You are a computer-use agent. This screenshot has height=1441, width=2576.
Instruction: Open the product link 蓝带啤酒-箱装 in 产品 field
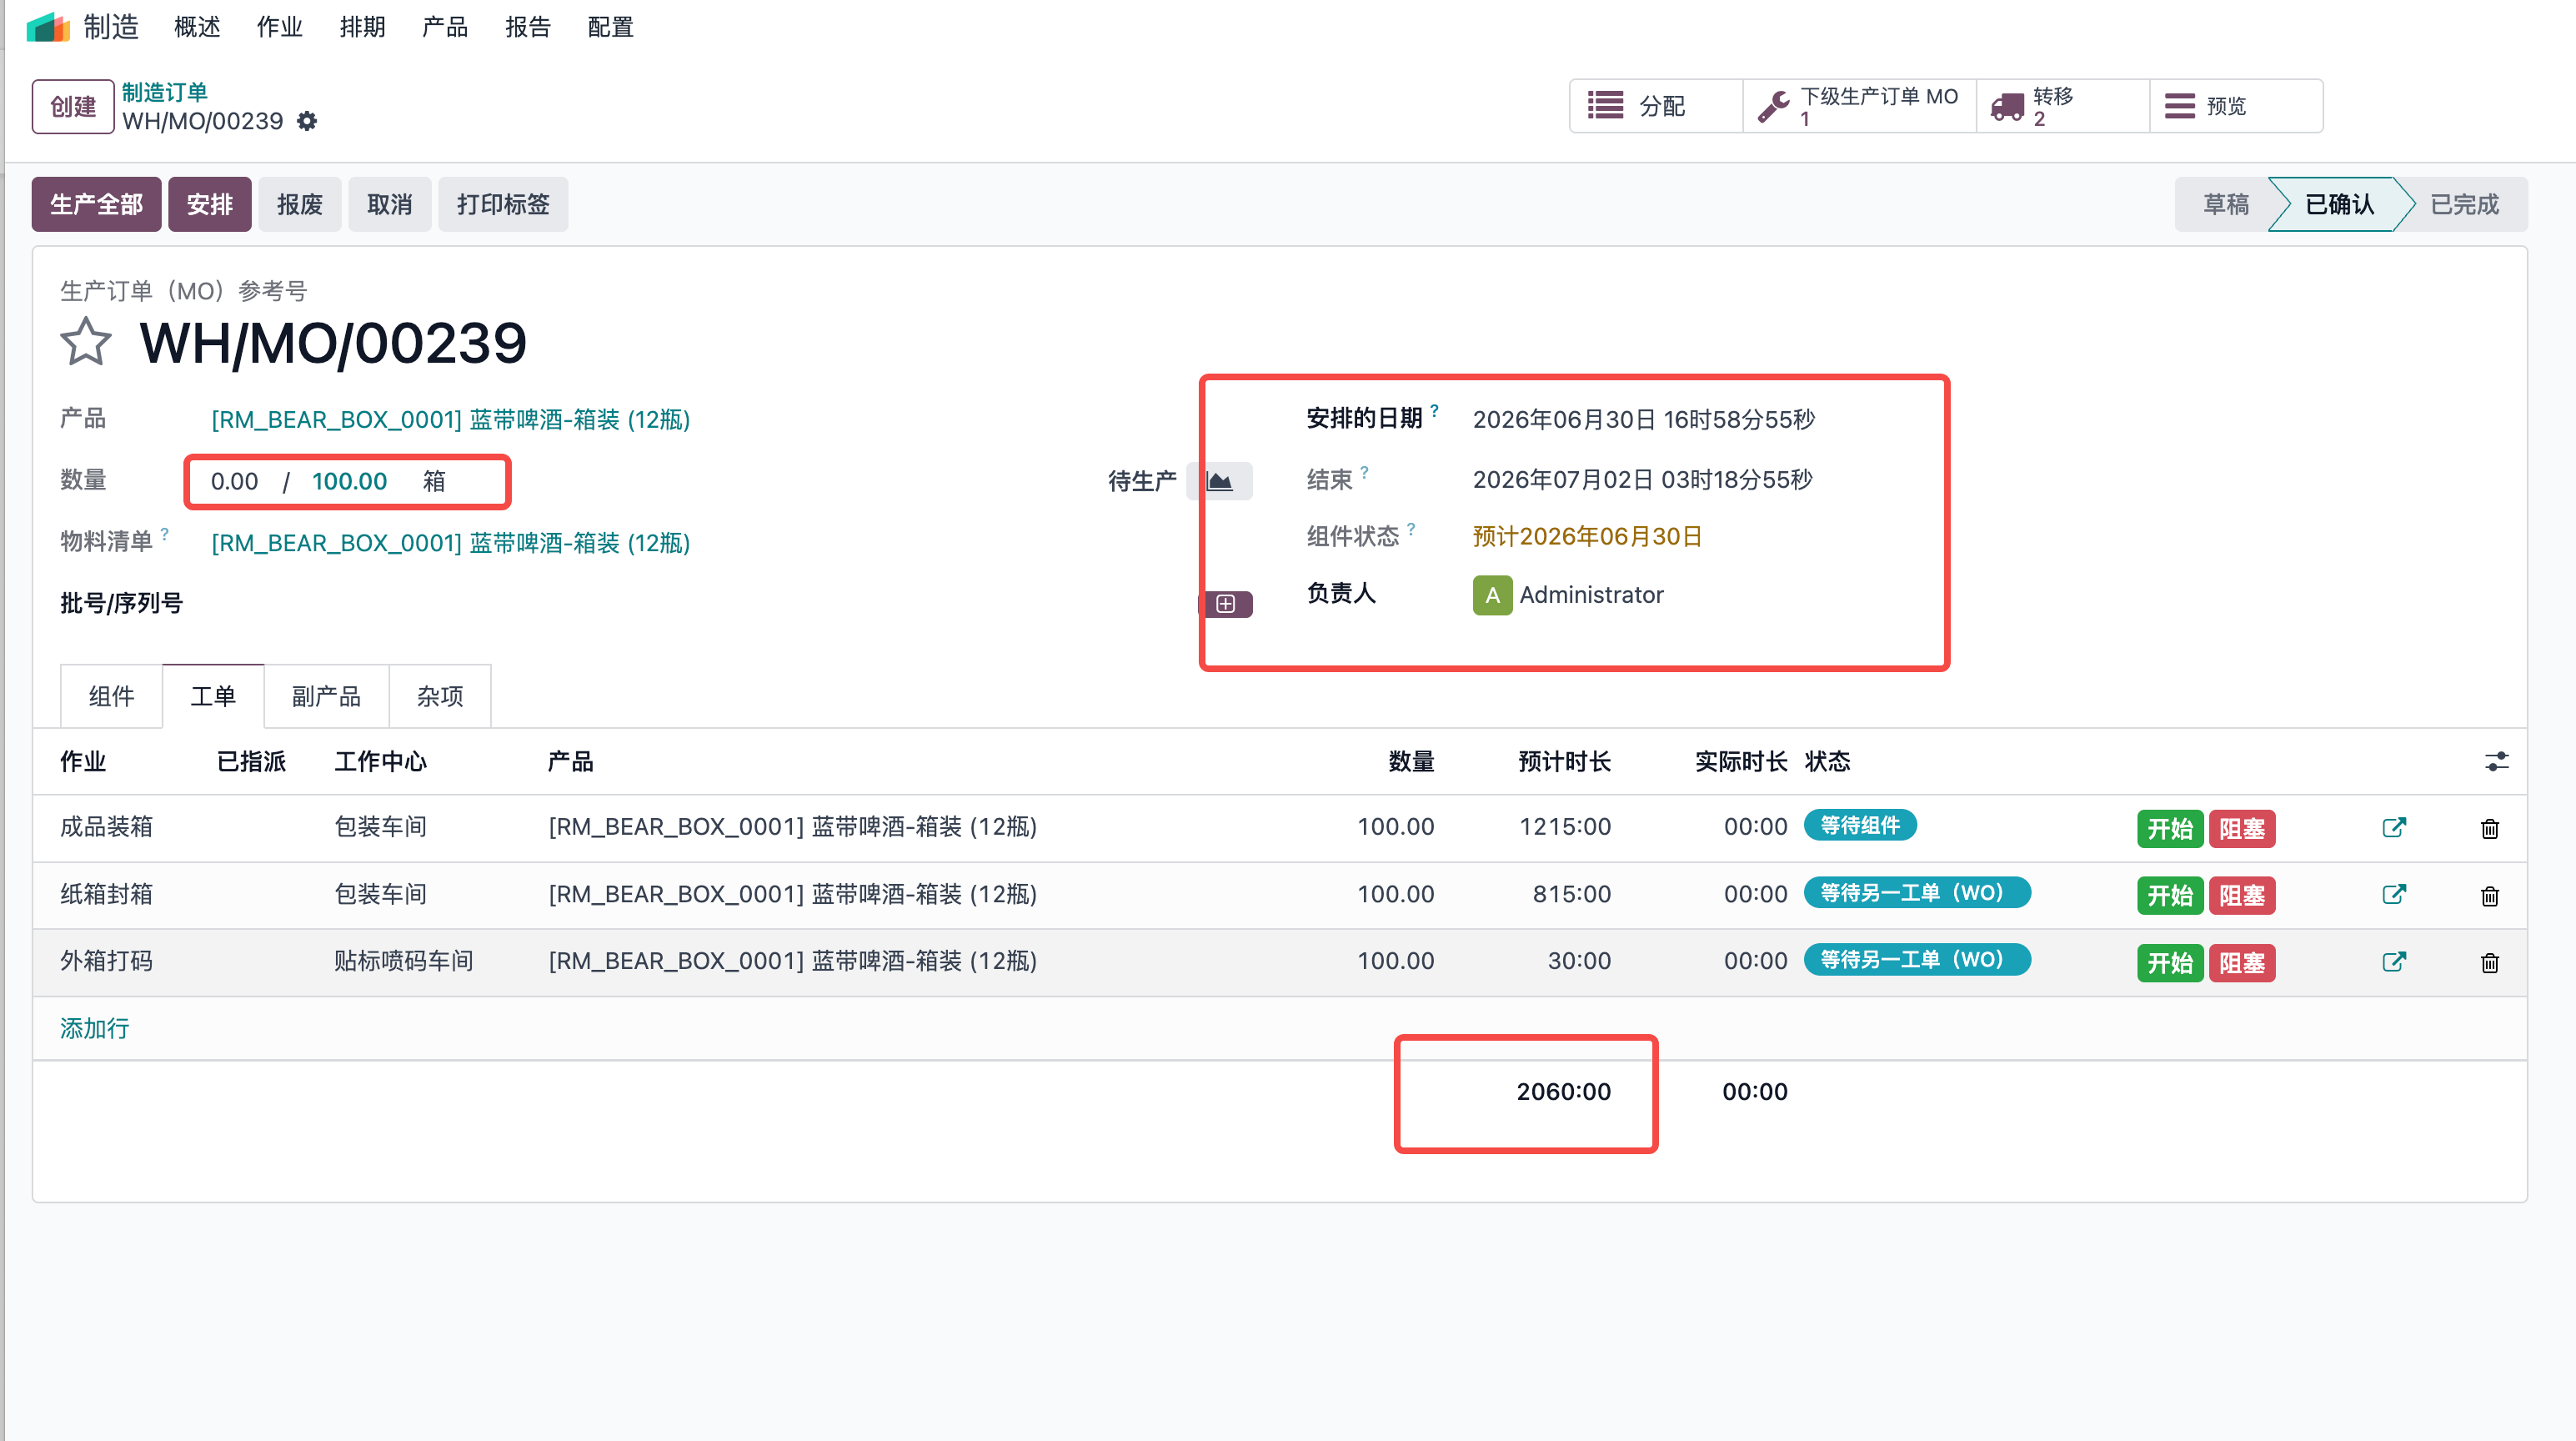click(x=451, y=420)
